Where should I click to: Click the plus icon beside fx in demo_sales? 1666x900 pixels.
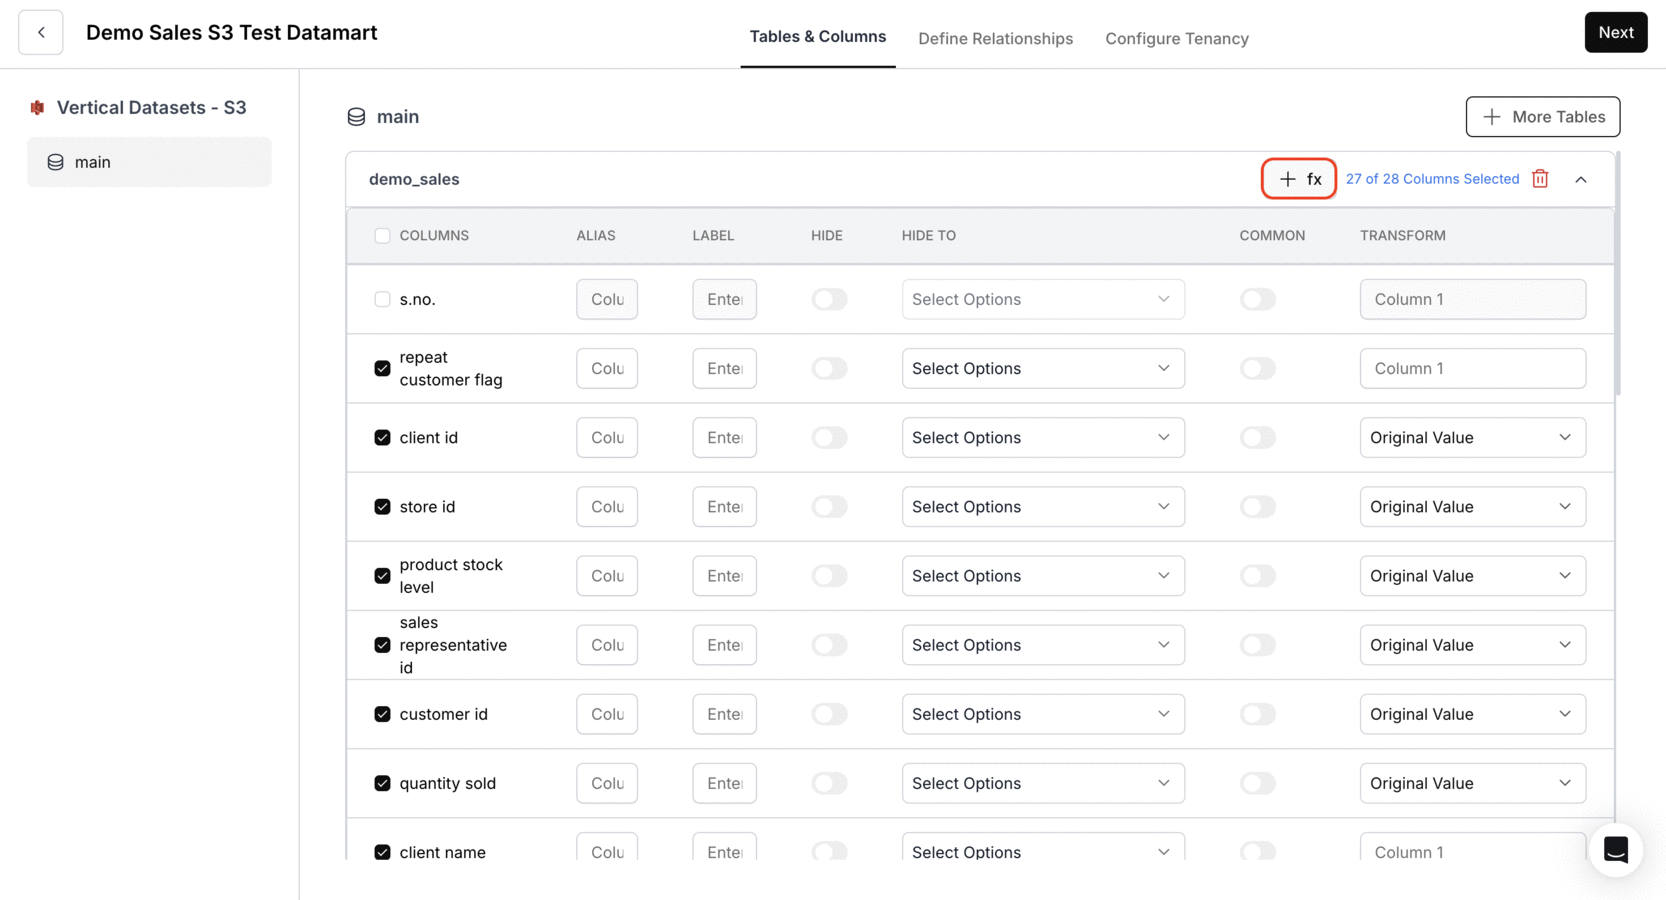pyautogui.click(x=1287, y=178)
